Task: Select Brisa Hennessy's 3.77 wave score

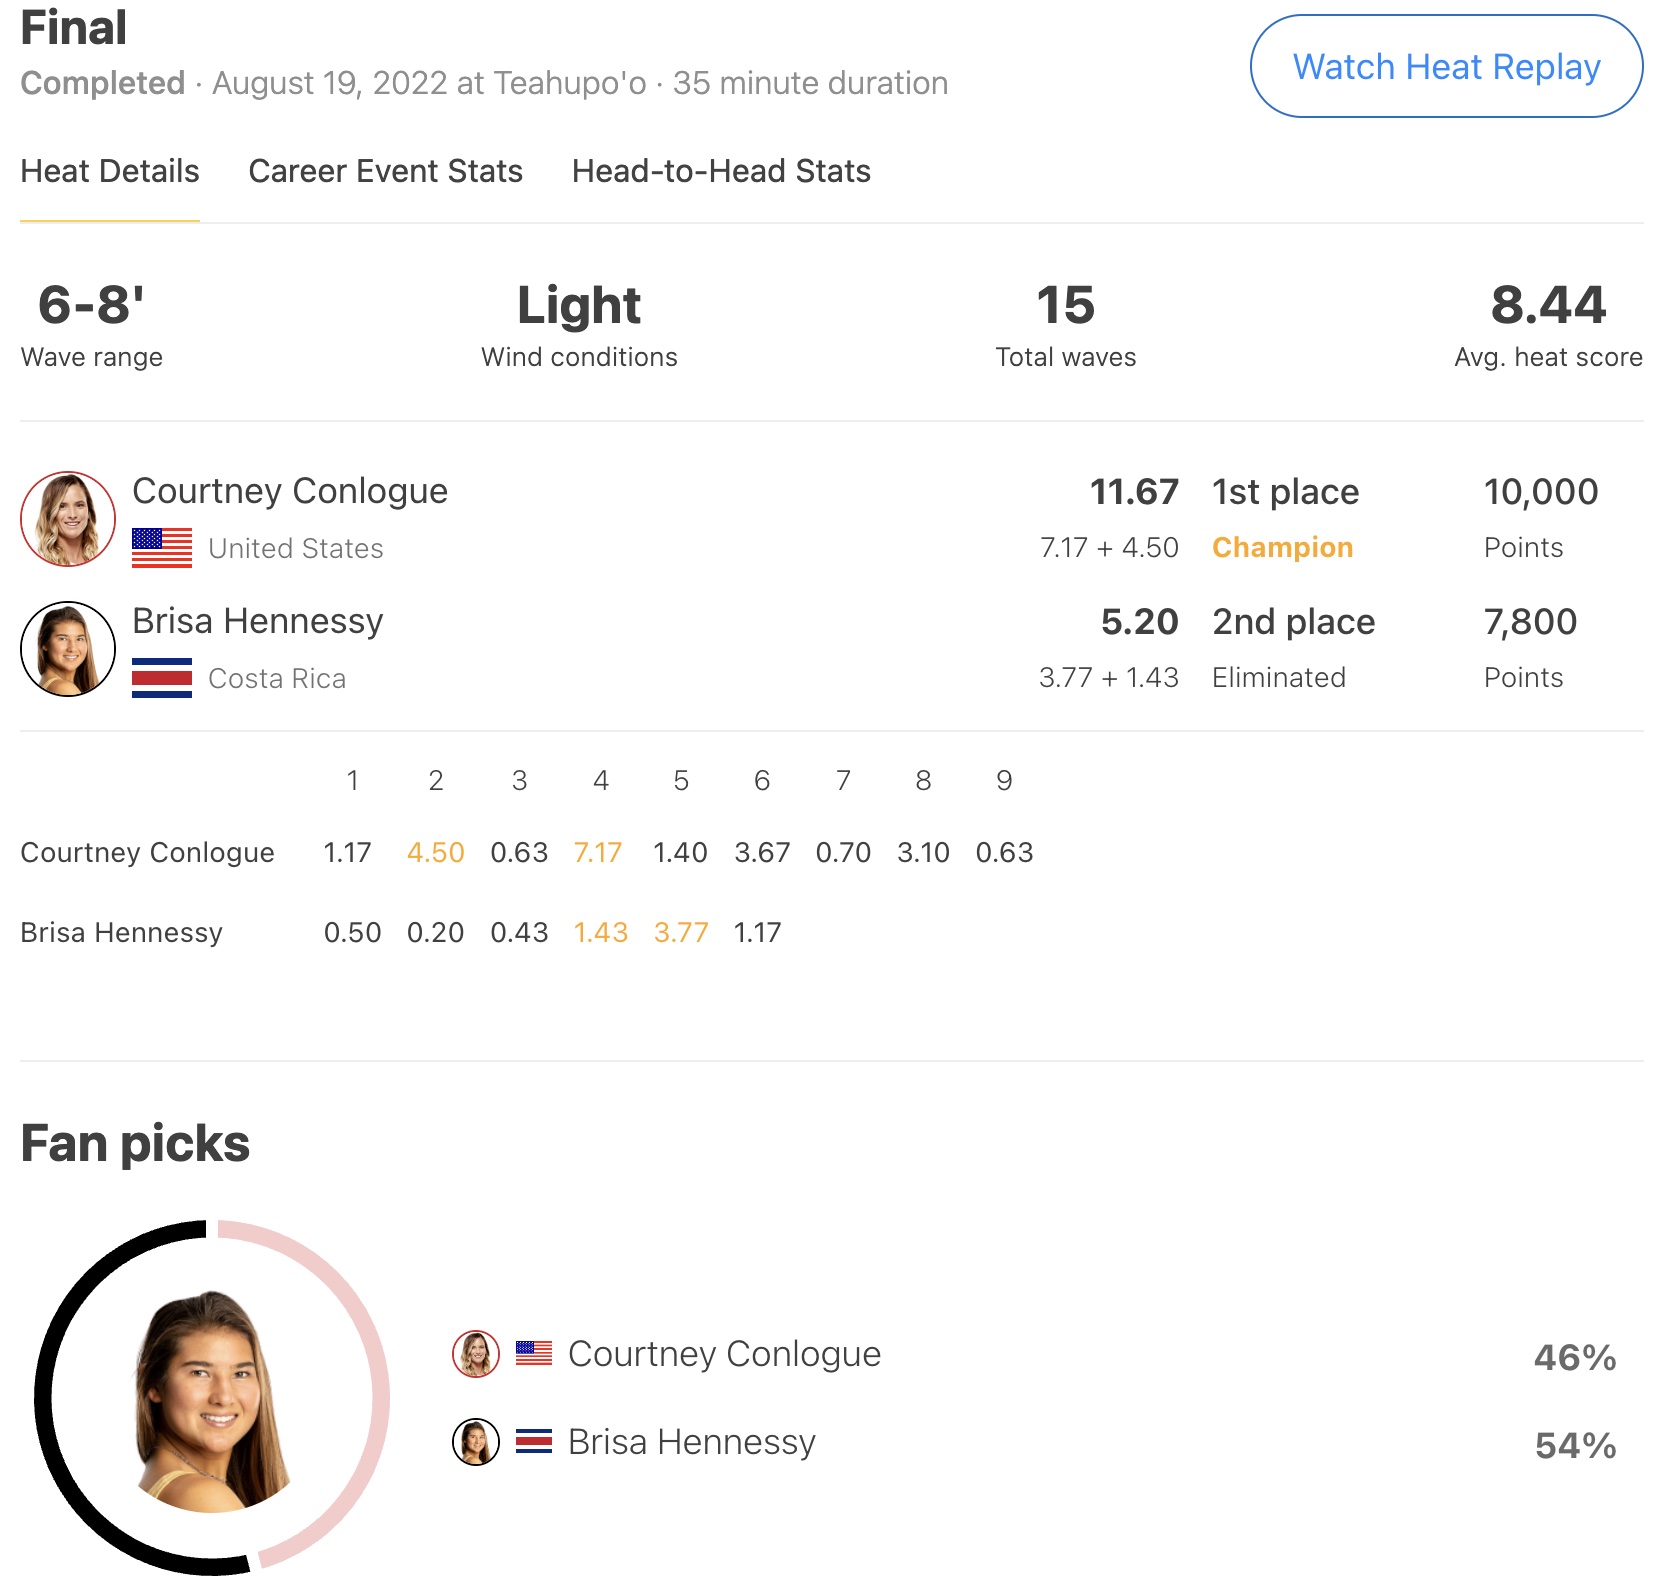Action: point(681,932)
